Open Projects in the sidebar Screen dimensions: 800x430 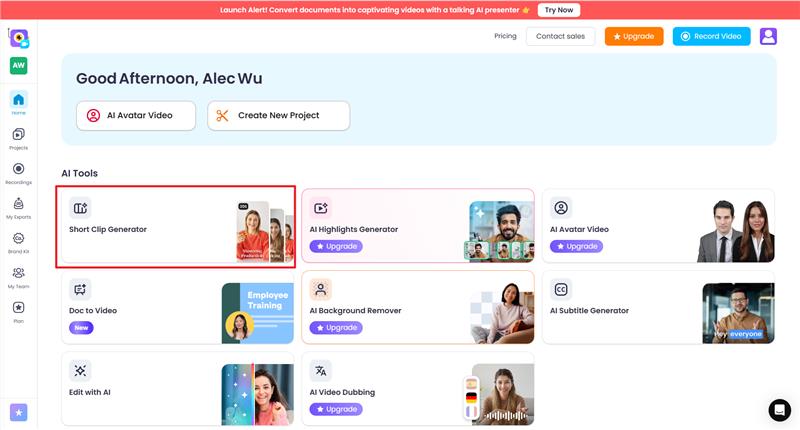tap(18, 138)
